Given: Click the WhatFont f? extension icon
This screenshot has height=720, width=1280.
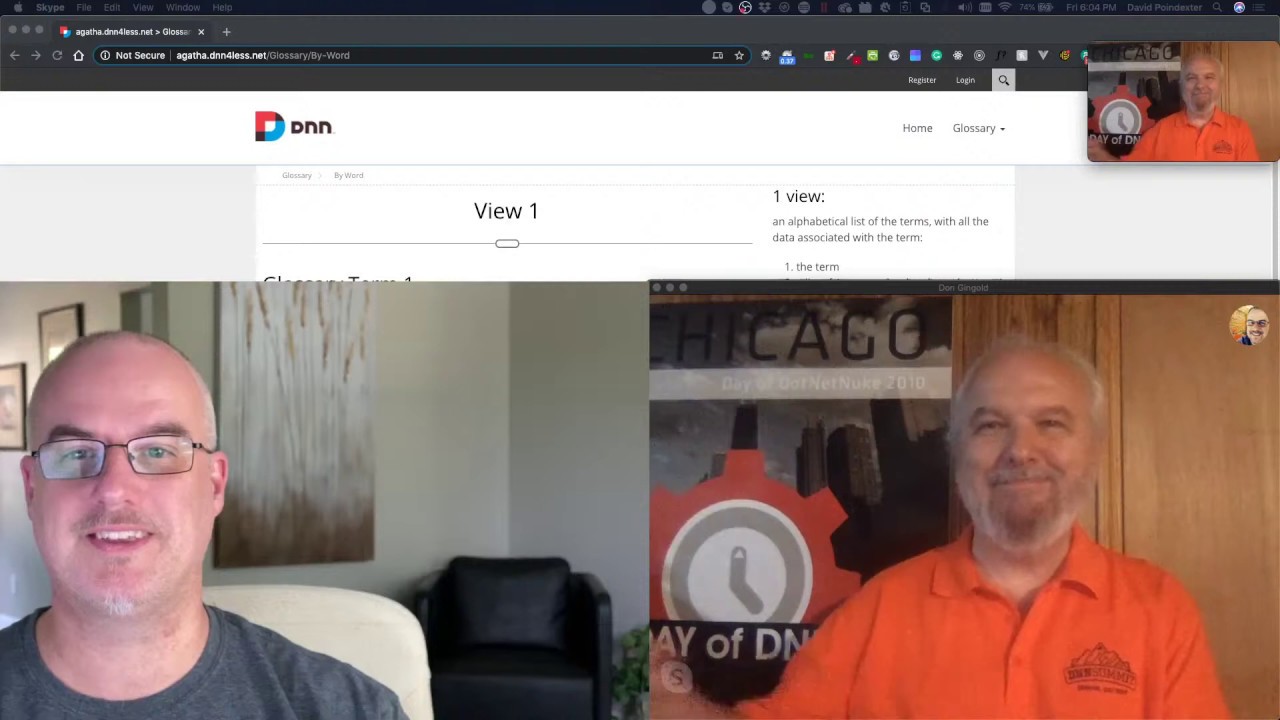Looking at the screenshot, I should (x=1001, y=55).
